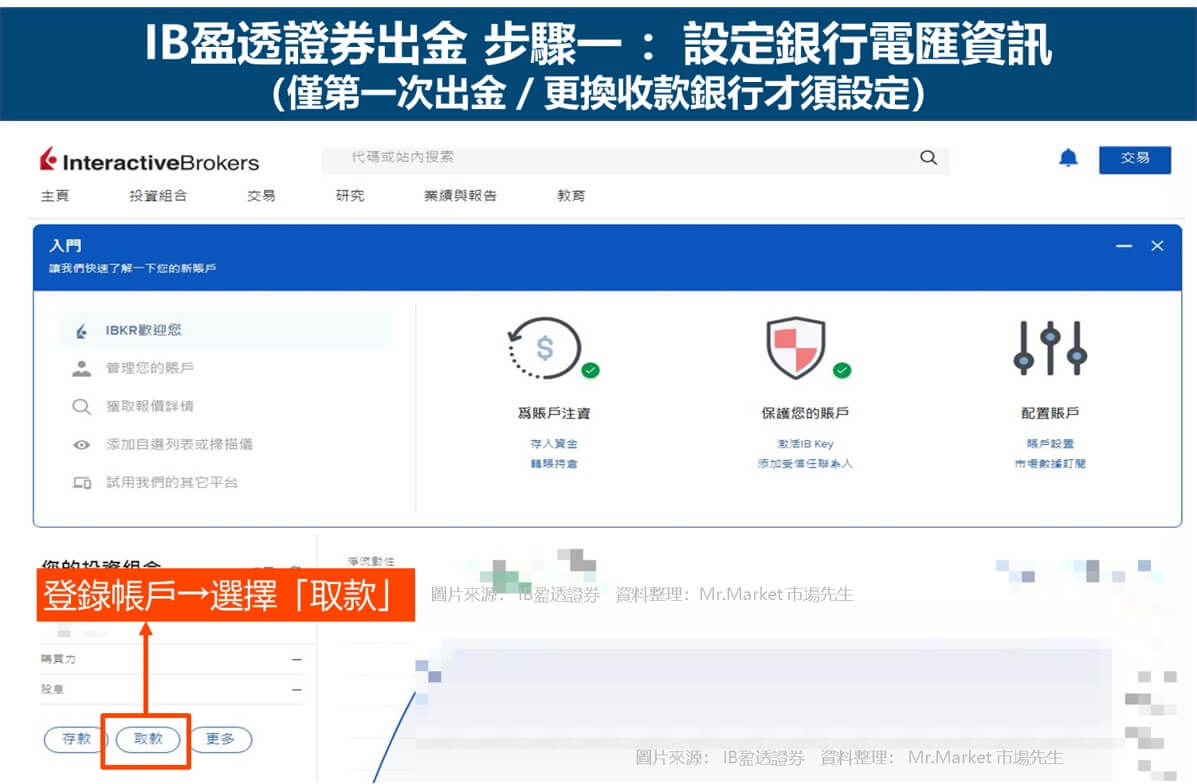The width and height of the screenshot is (1197, 784).
Task: Open the 業績與報告 menu item
Action: [x=460, y=196]
